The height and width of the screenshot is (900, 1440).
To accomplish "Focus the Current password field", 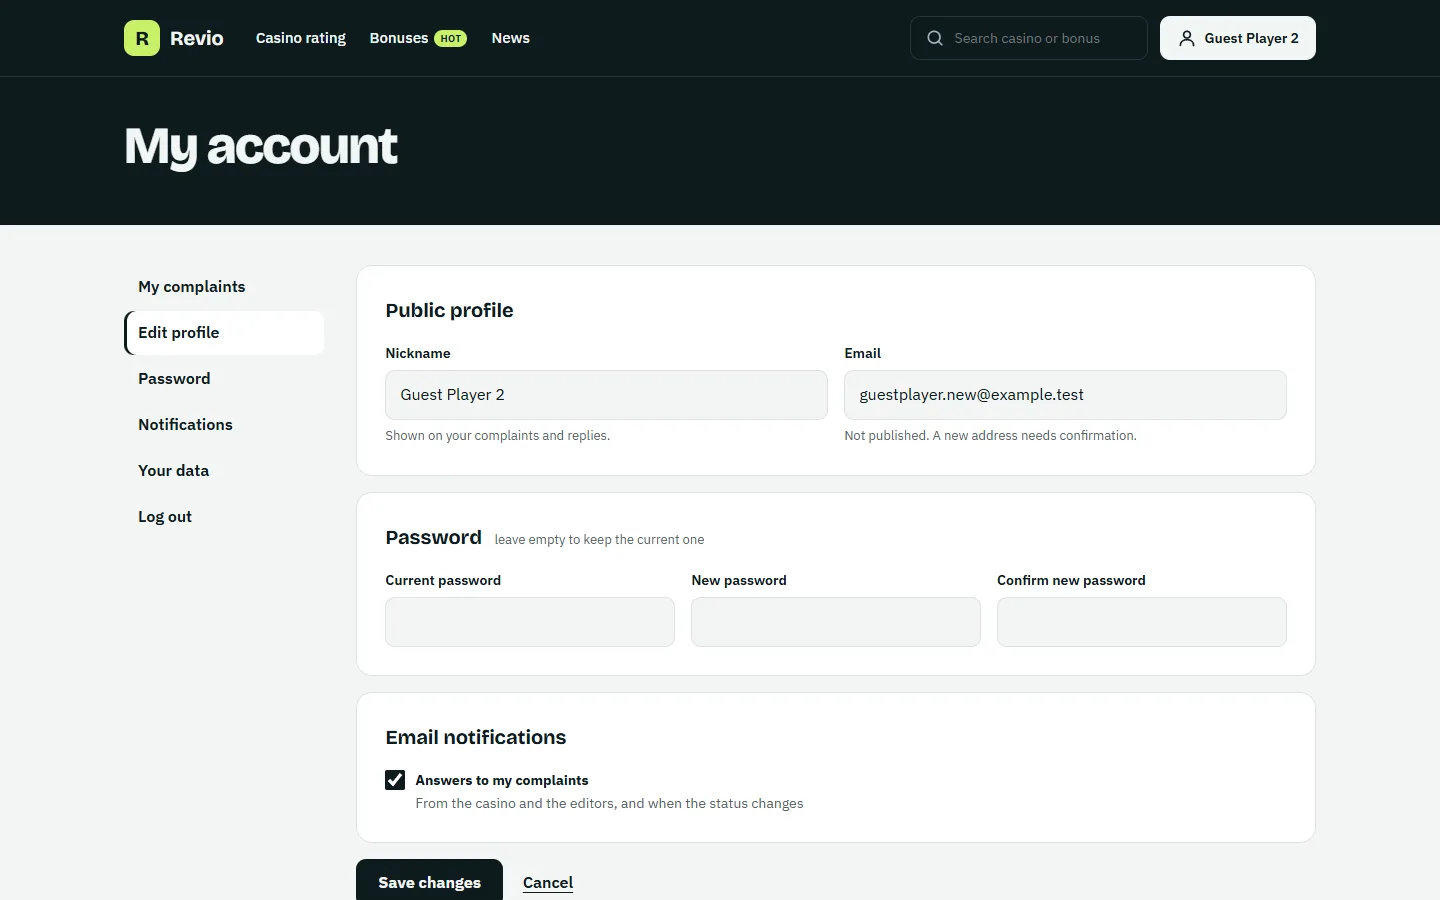I will 530,622.
